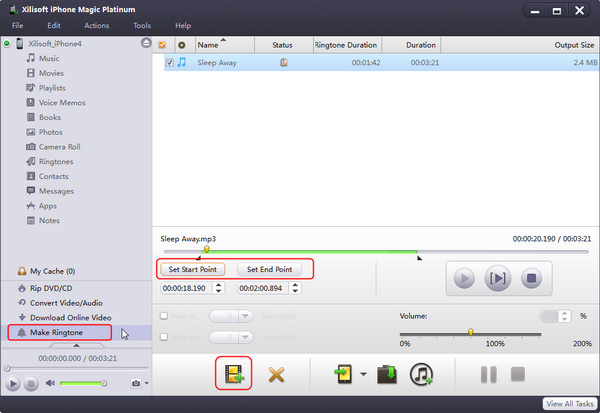The height and width of the screenshot is (413, 600).
Task: Click the Set Start Point button
Action: [x=196, y=269]
